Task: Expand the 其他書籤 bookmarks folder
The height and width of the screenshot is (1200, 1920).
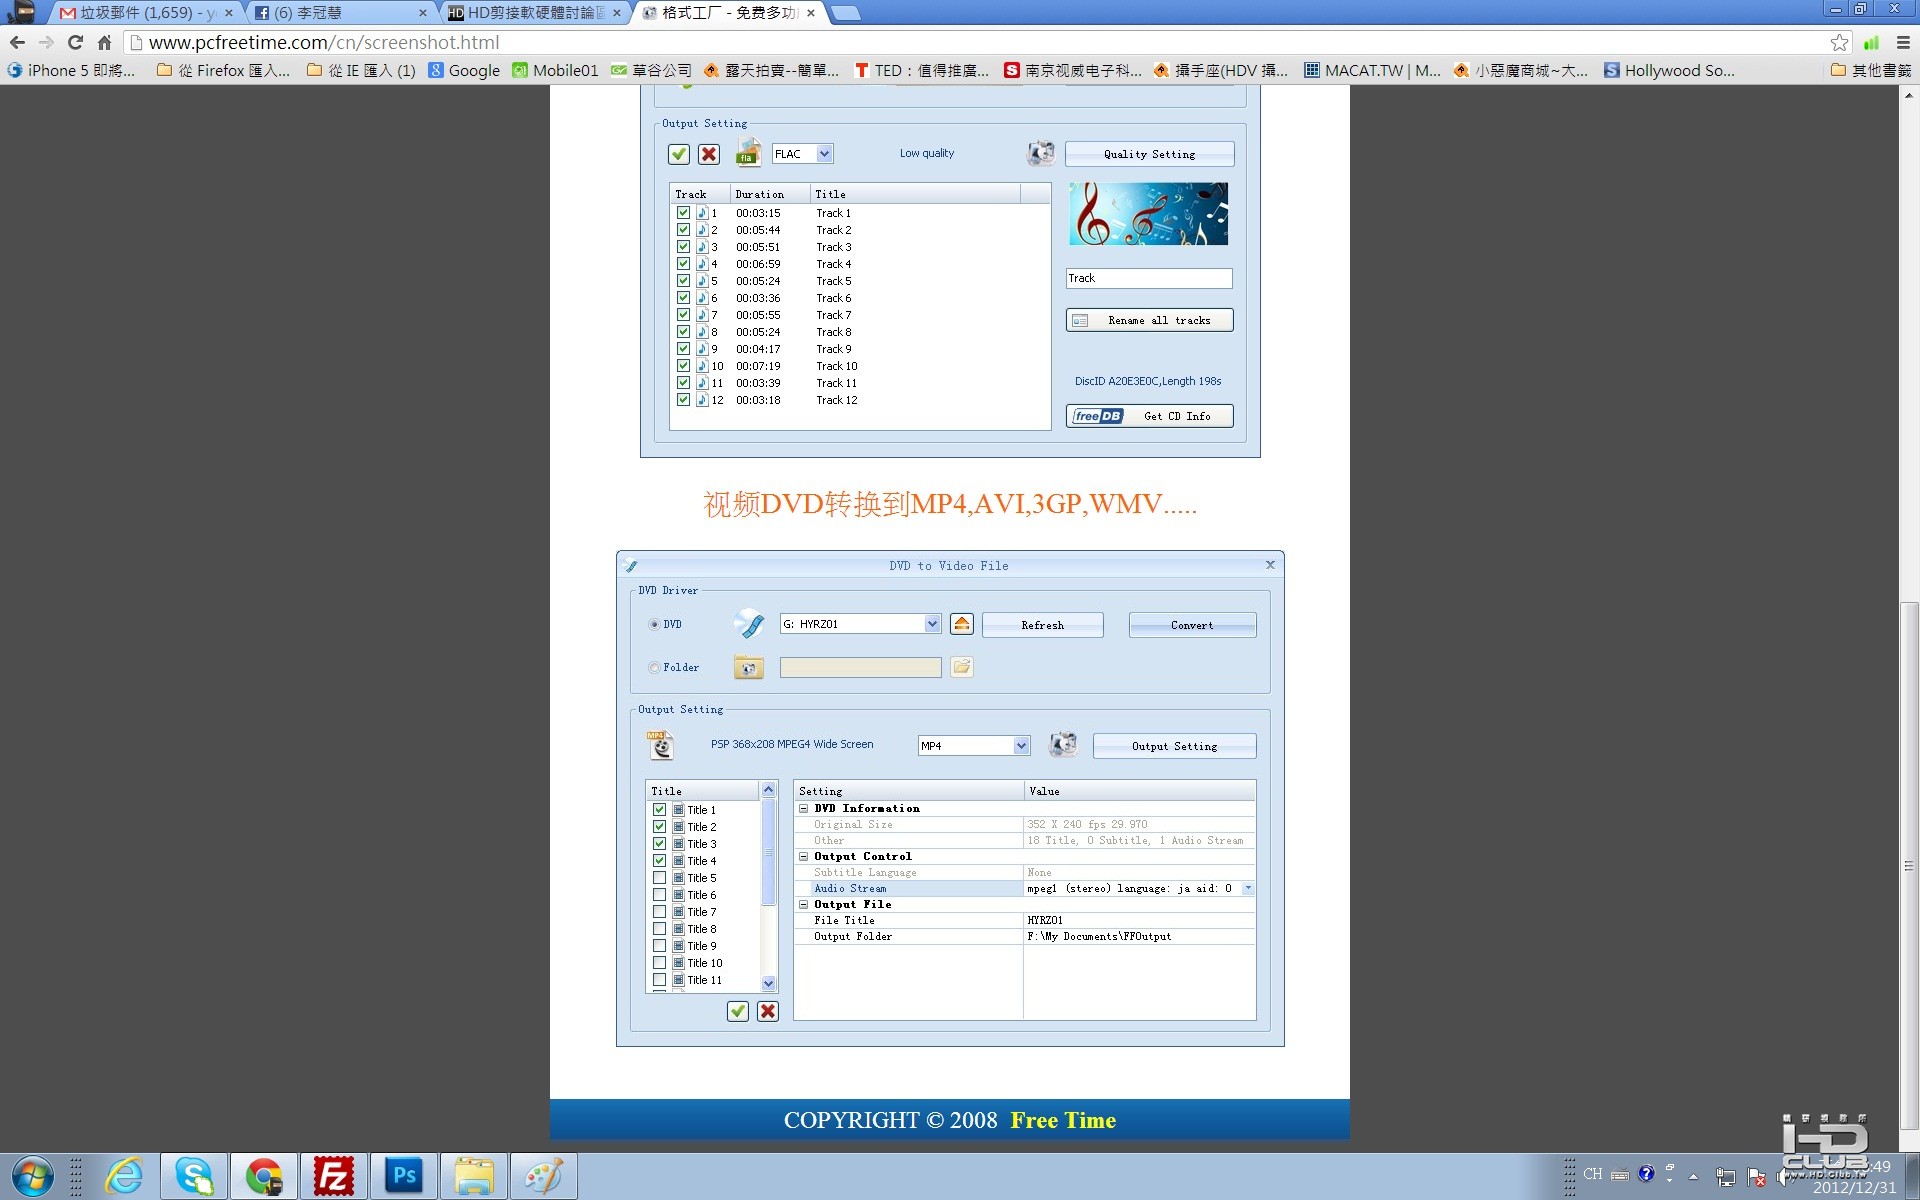Action: [1870, 70]
